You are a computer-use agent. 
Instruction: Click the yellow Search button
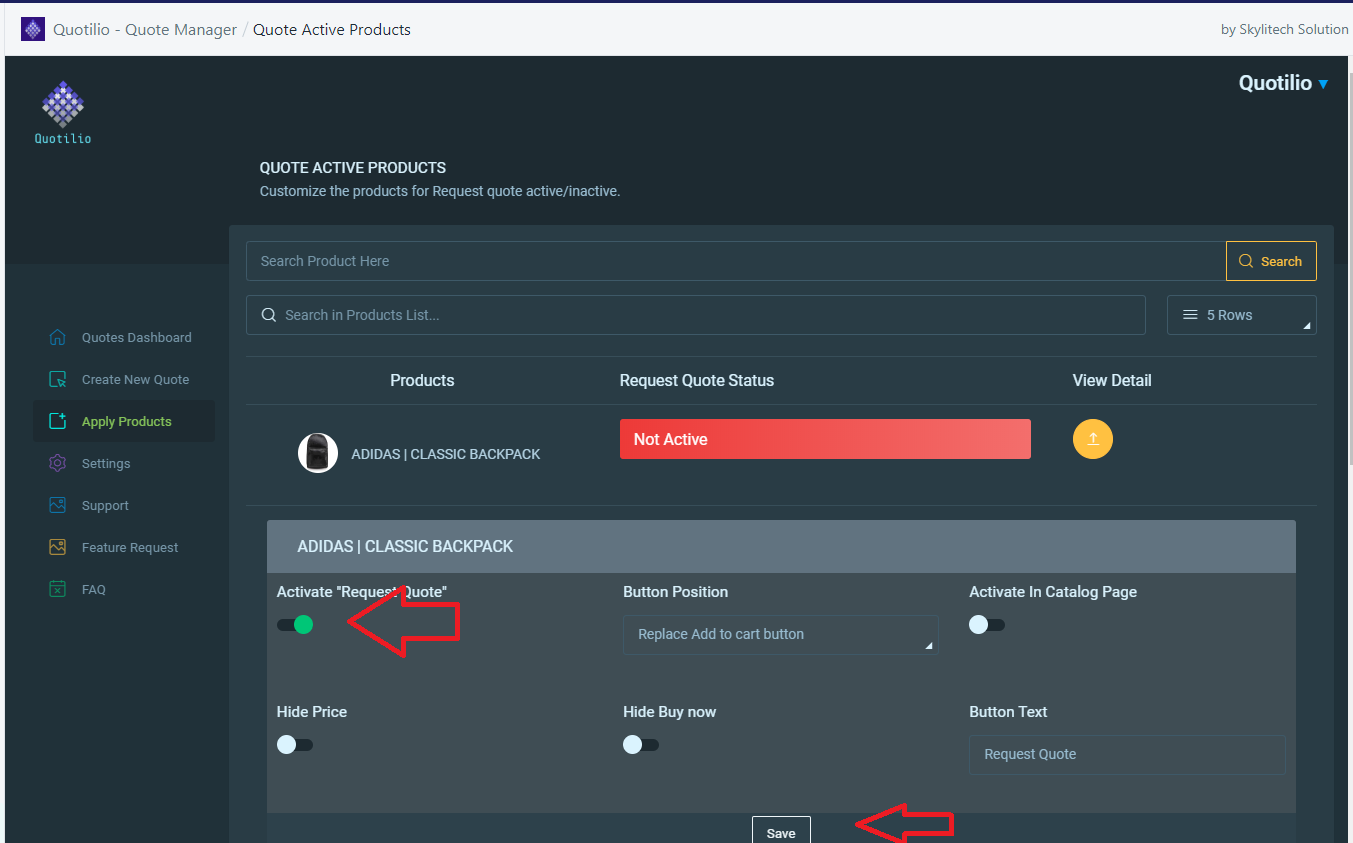pos(1271,261)
